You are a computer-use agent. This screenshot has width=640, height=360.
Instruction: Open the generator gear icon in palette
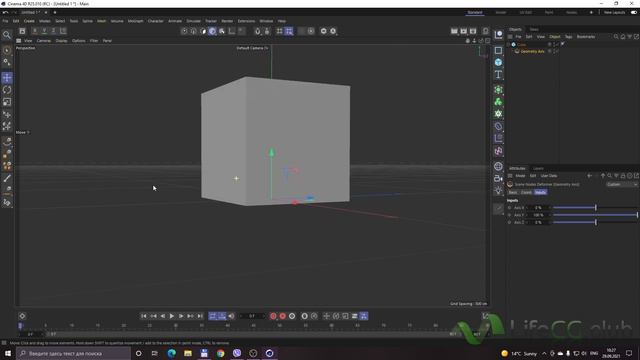[x=498, y=114]
